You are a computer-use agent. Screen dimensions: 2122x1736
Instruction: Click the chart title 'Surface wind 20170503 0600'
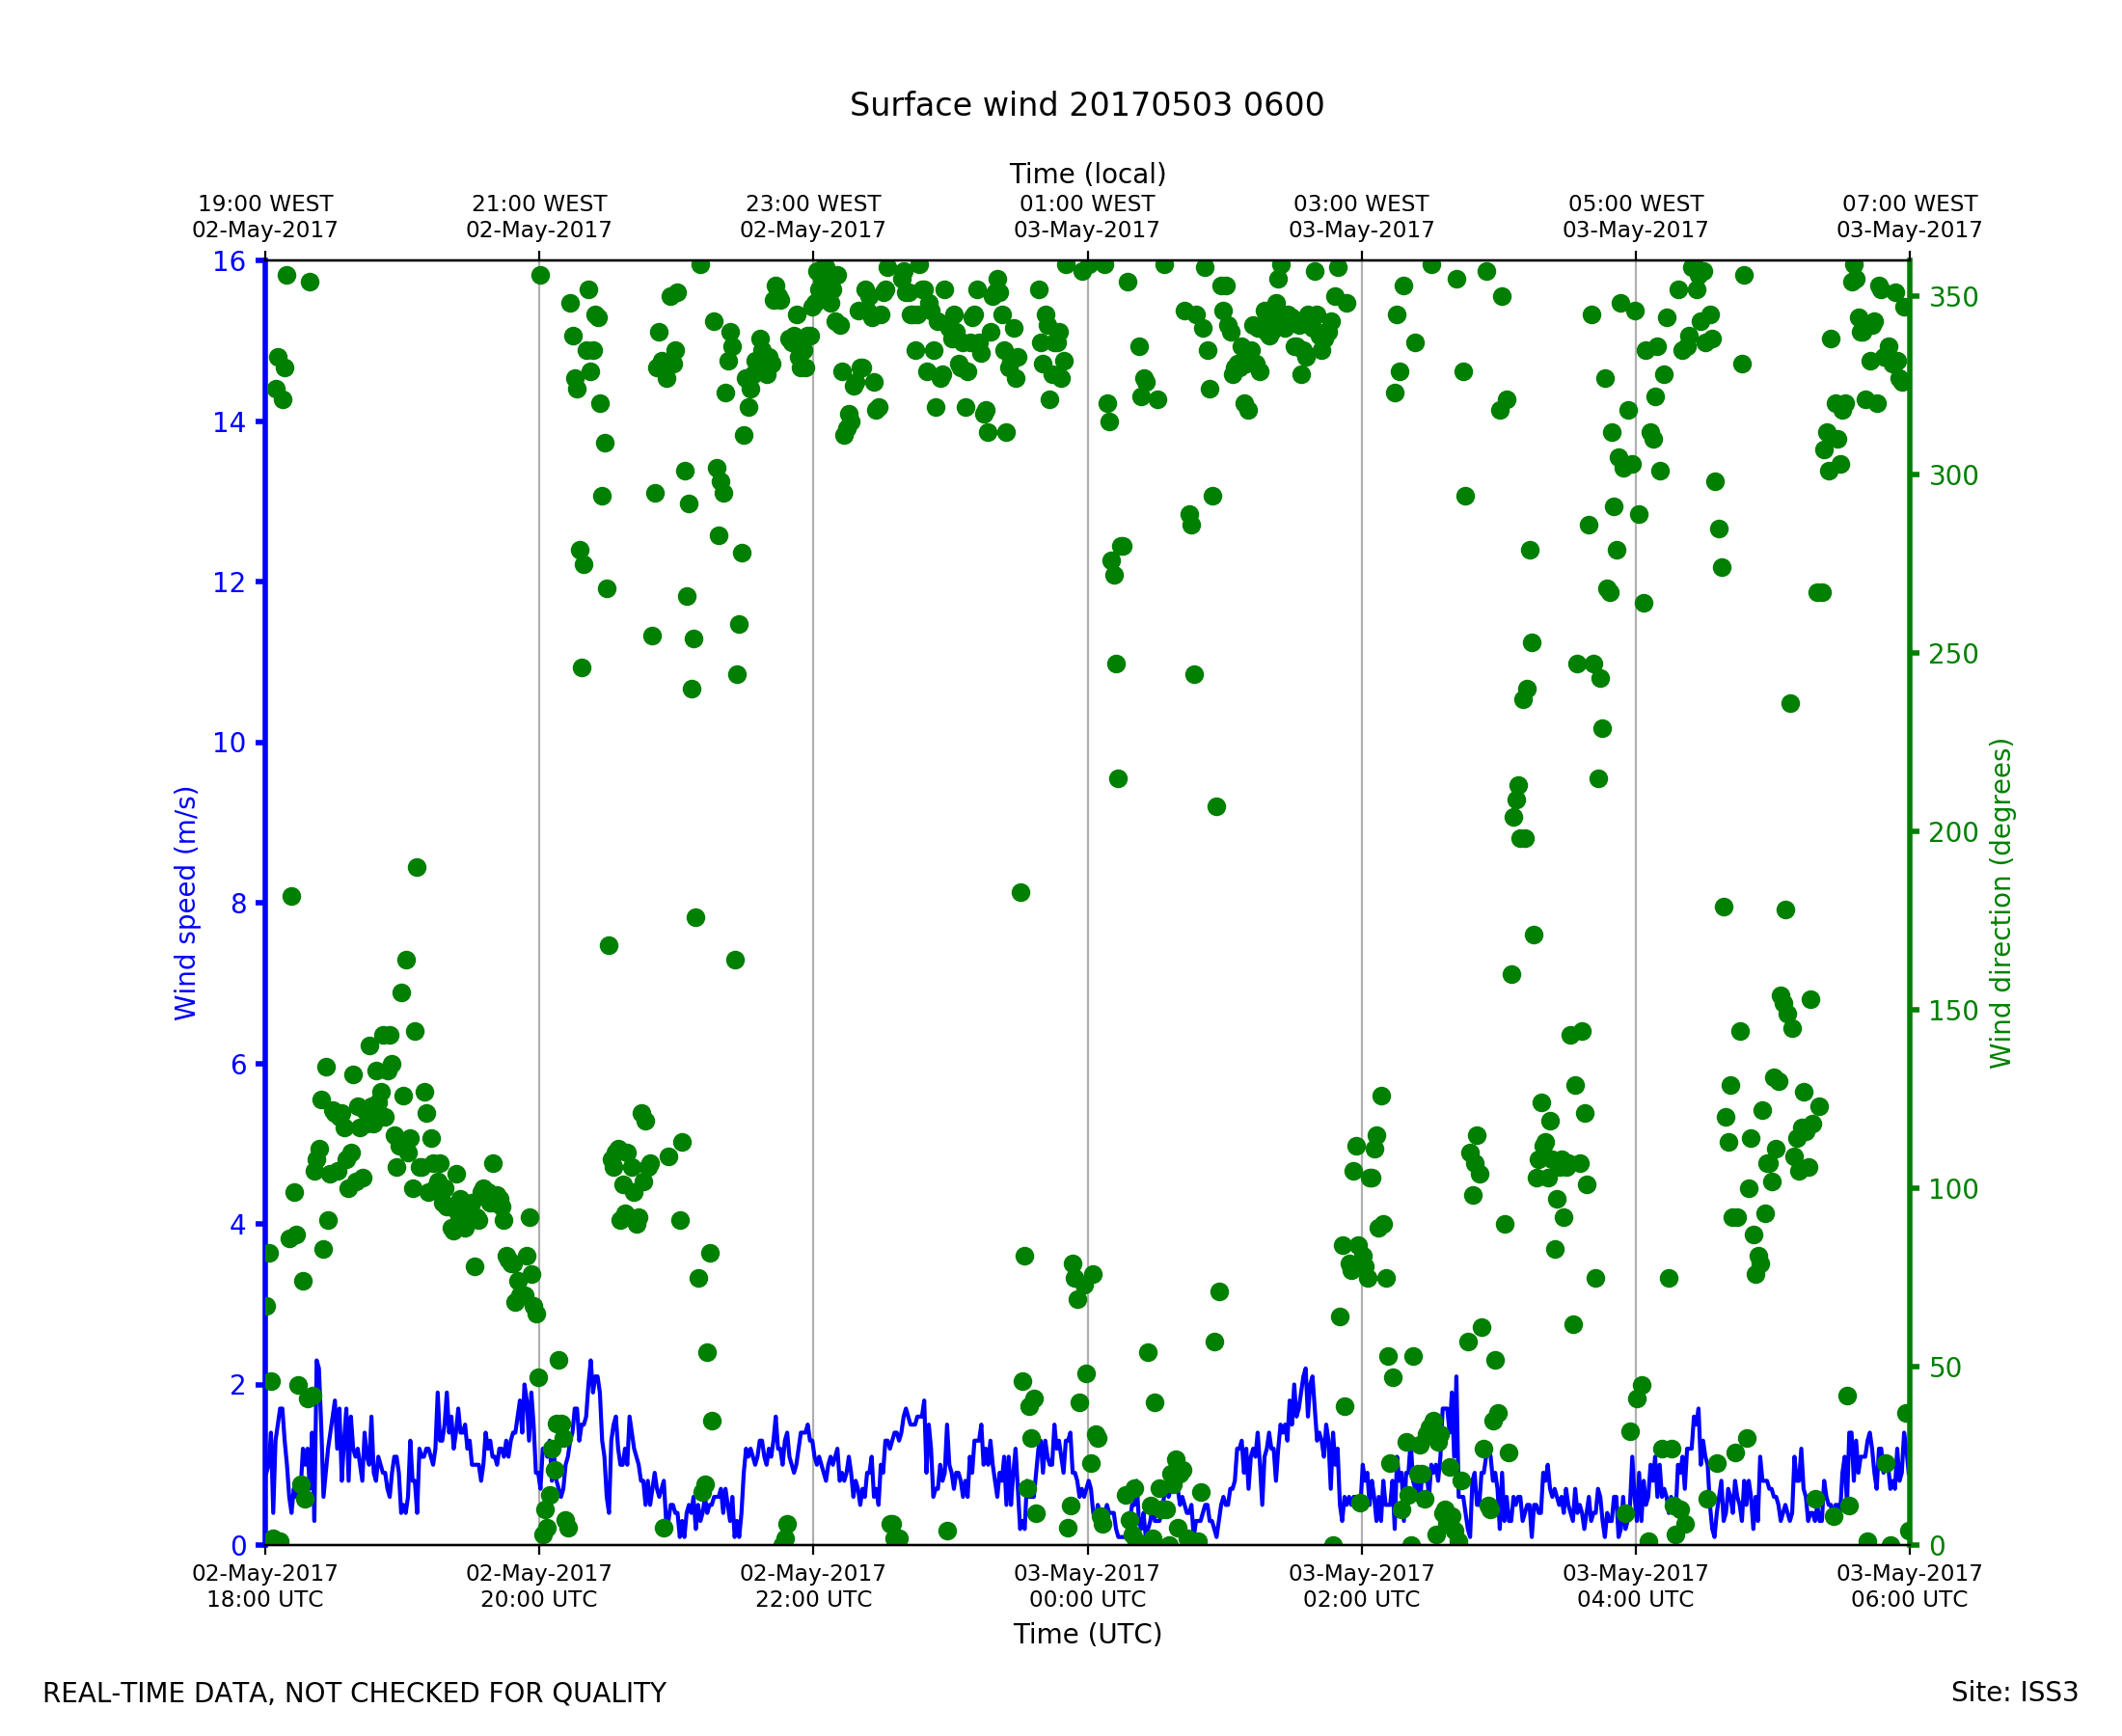[x=1086, y=105]
